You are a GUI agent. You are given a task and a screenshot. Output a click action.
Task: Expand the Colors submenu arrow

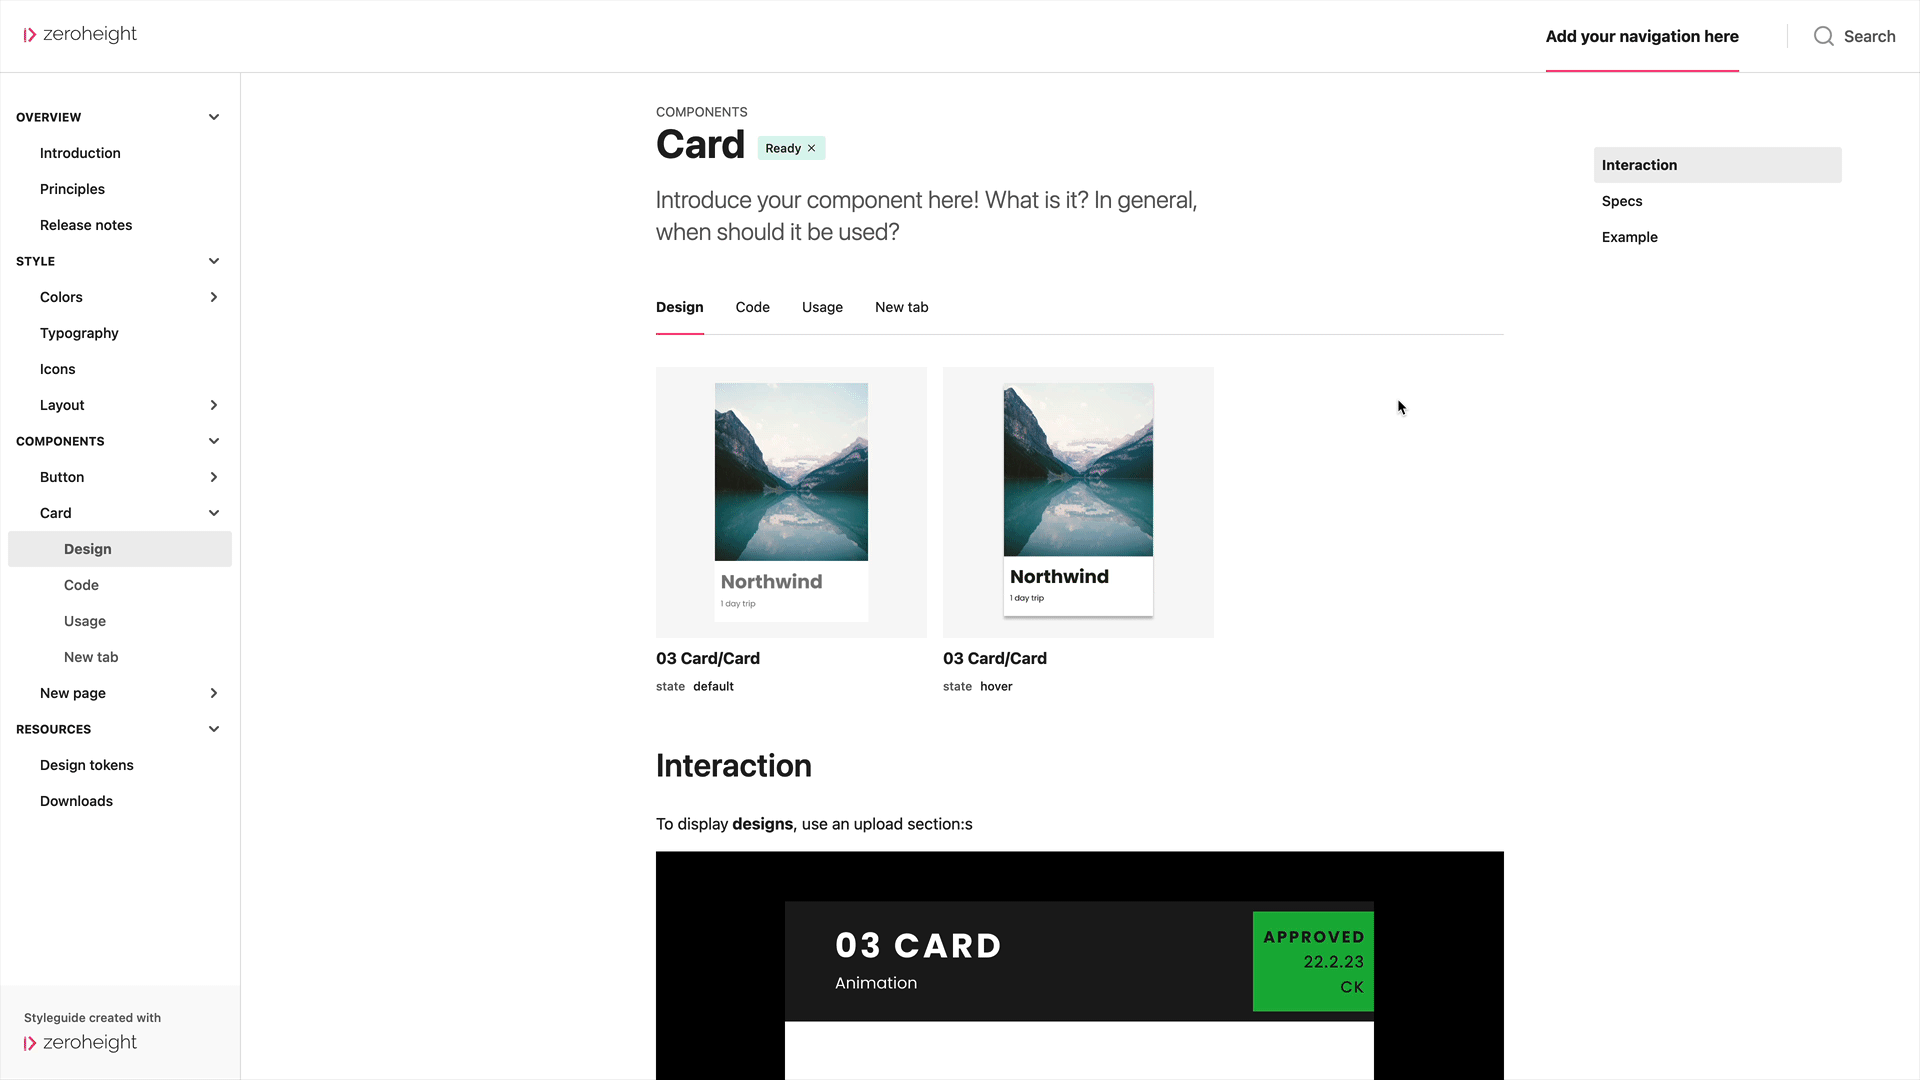click(x=214, y=297)
